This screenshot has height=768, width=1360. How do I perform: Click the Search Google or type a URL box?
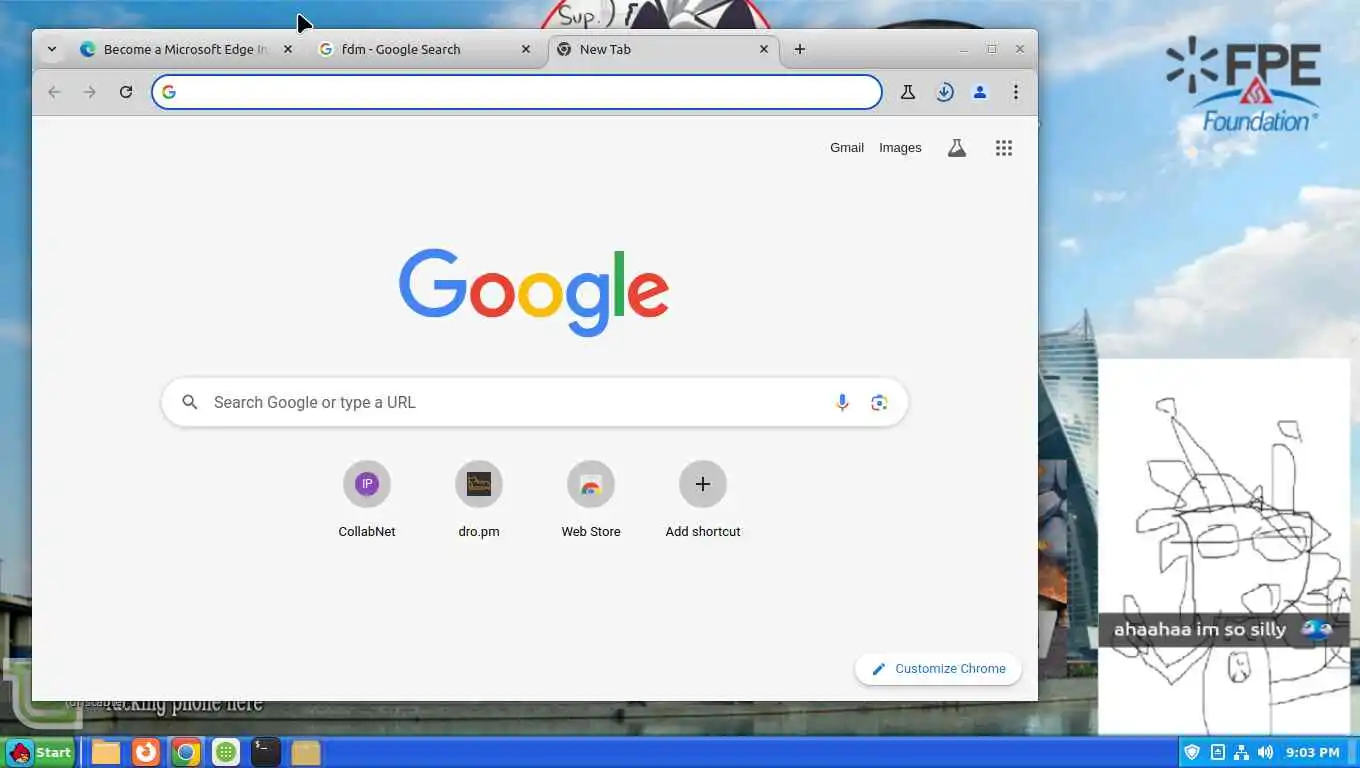(535, 402)
